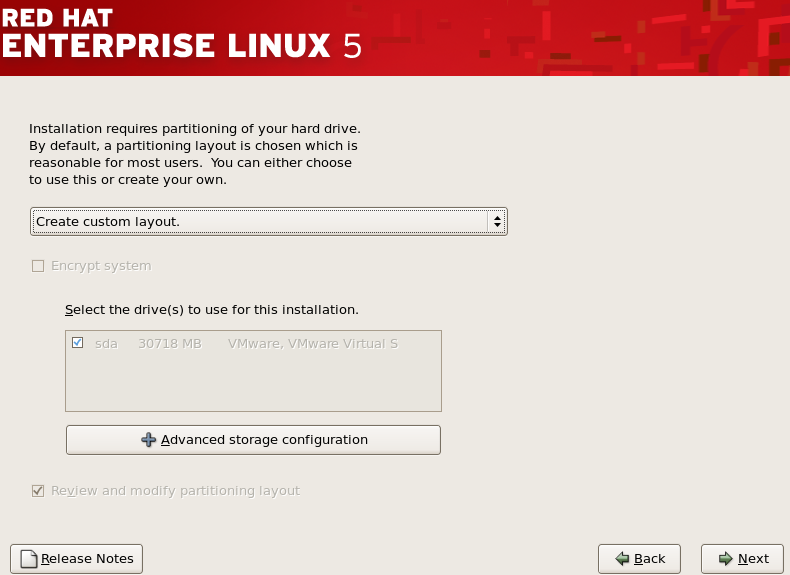Screen dimensions: 790x575
Task: Select the '30718 MB' drive size text
Action: pos(170,344)
